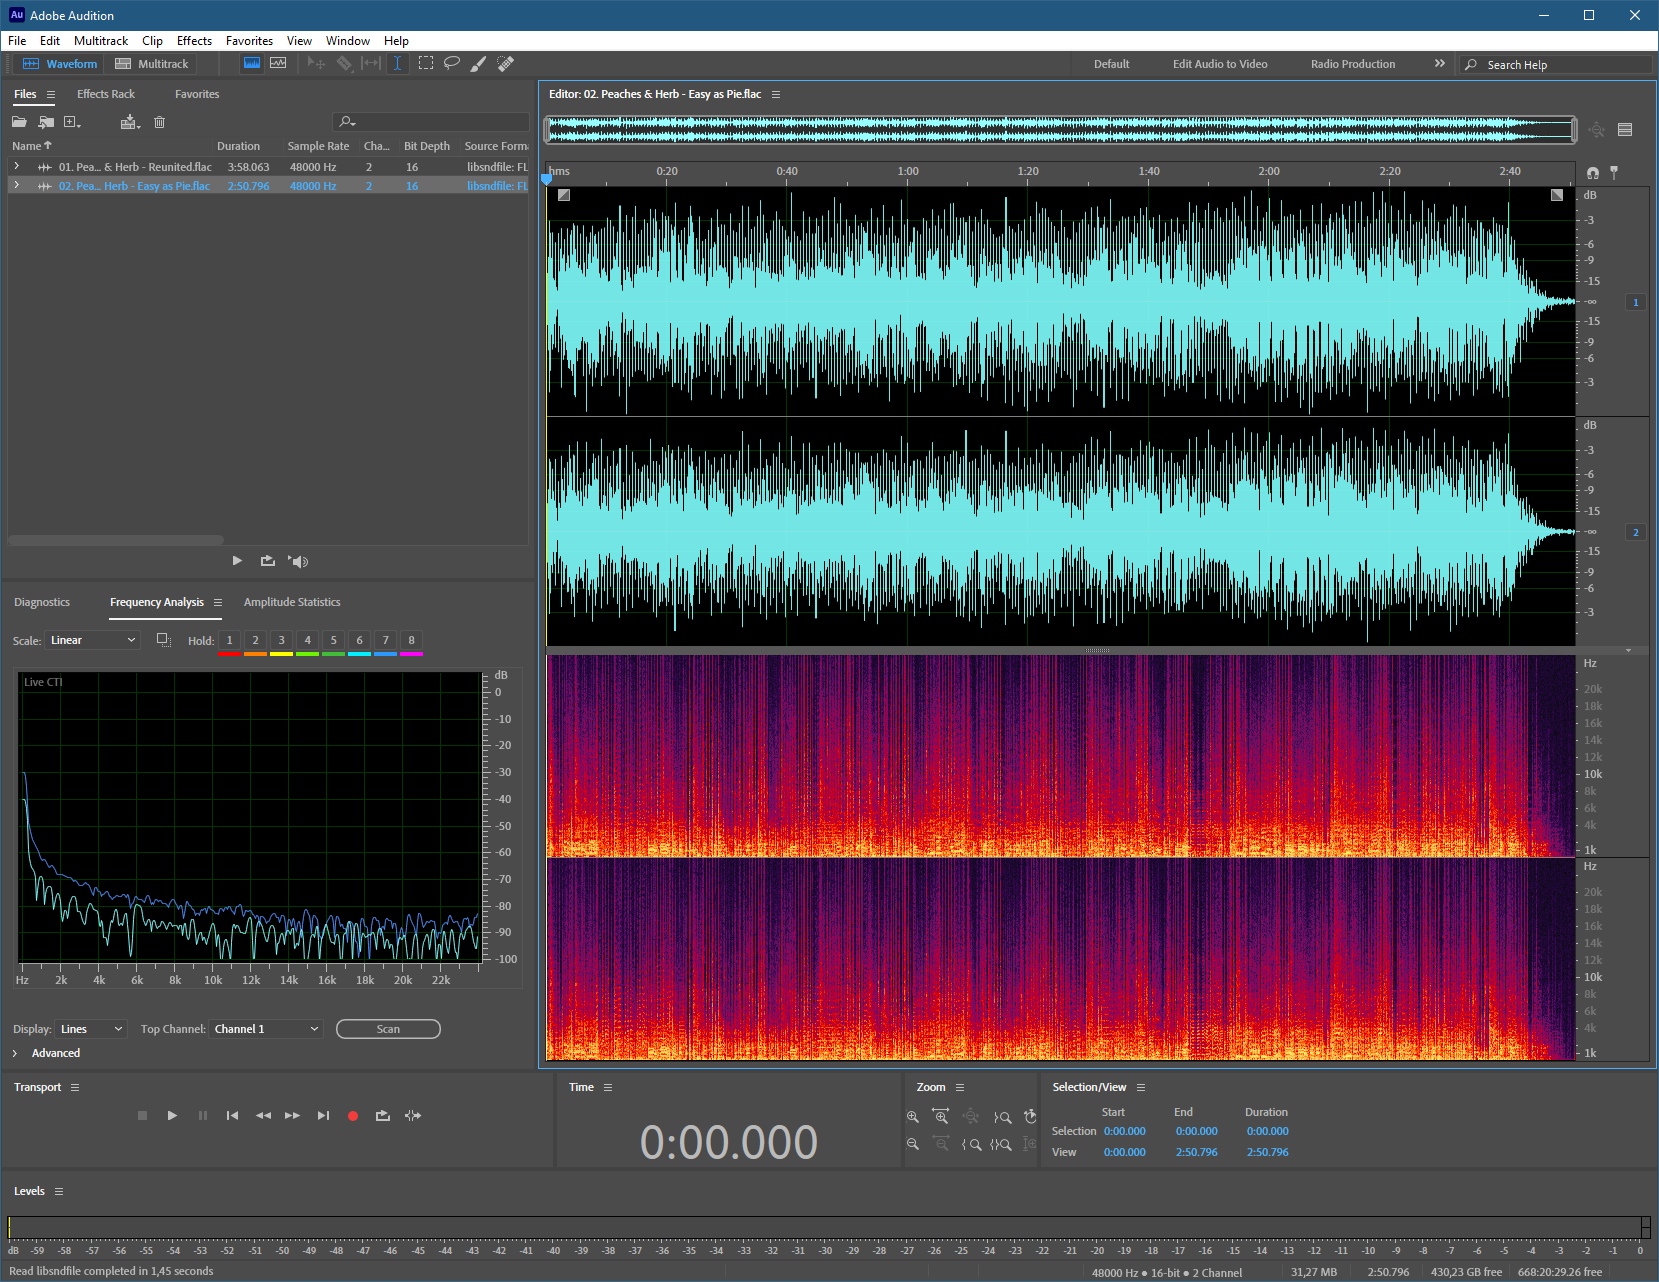
Task: Toggle loop preview in Files panel
Action: [x=267, y=561]
